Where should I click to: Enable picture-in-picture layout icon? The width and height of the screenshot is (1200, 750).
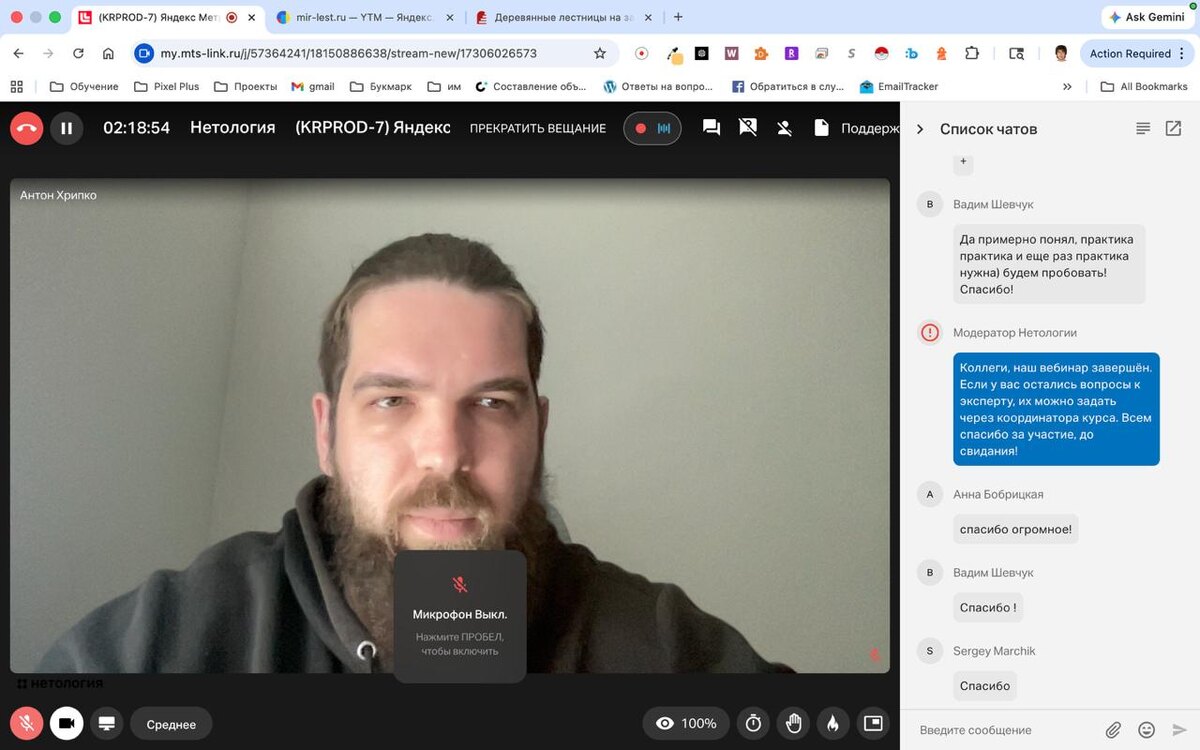pos(873,723)
